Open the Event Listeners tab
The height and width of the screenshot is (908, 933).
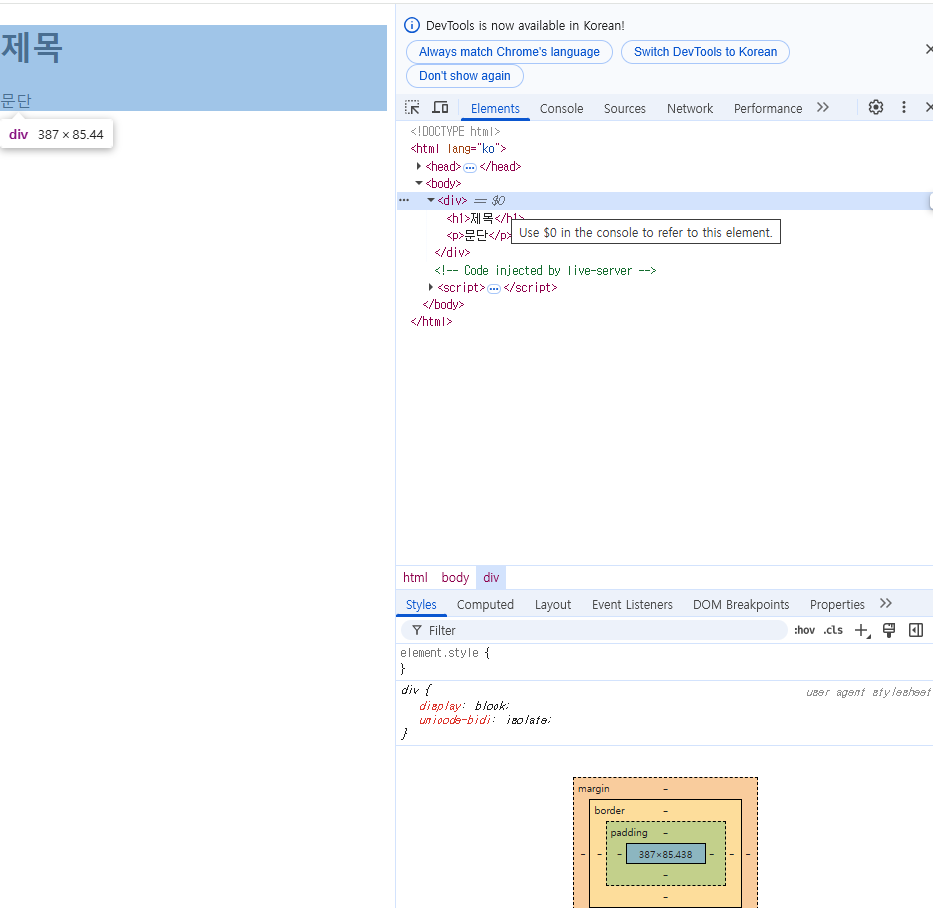tap(632, 605)
